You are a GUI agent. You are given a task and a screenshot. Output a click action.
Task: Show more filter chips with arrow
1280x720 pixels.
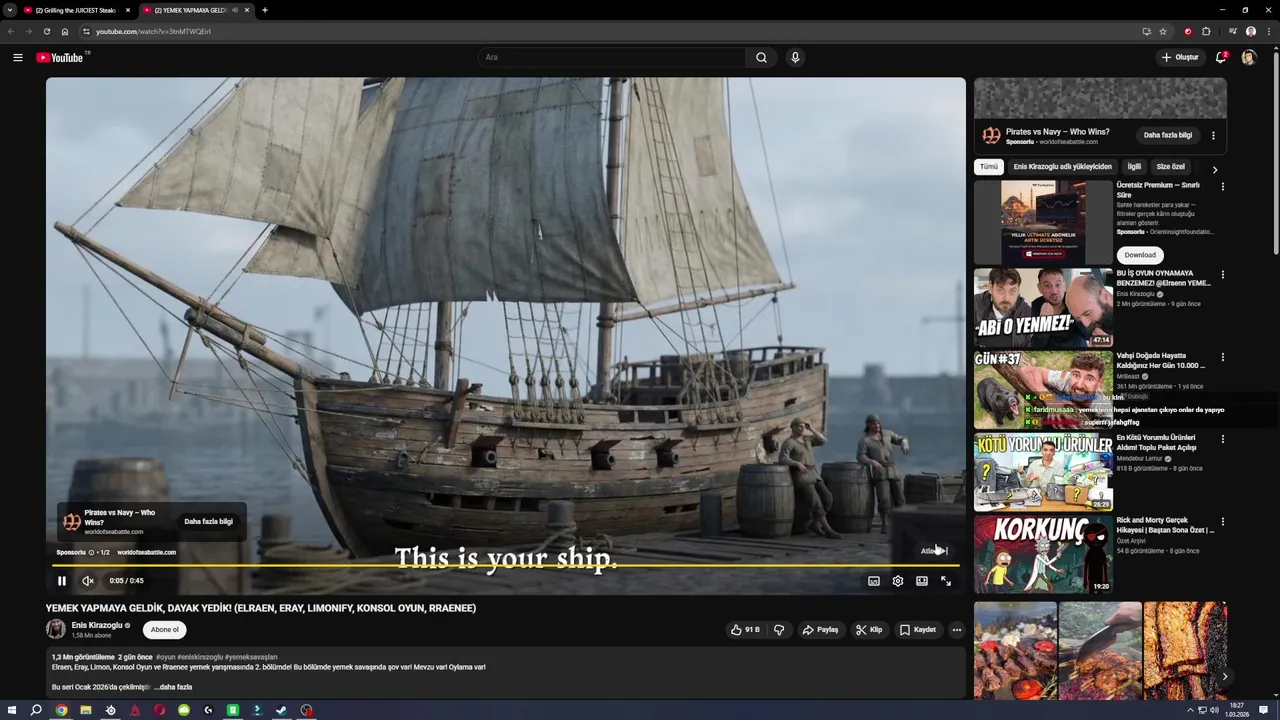pos(1214,169)
